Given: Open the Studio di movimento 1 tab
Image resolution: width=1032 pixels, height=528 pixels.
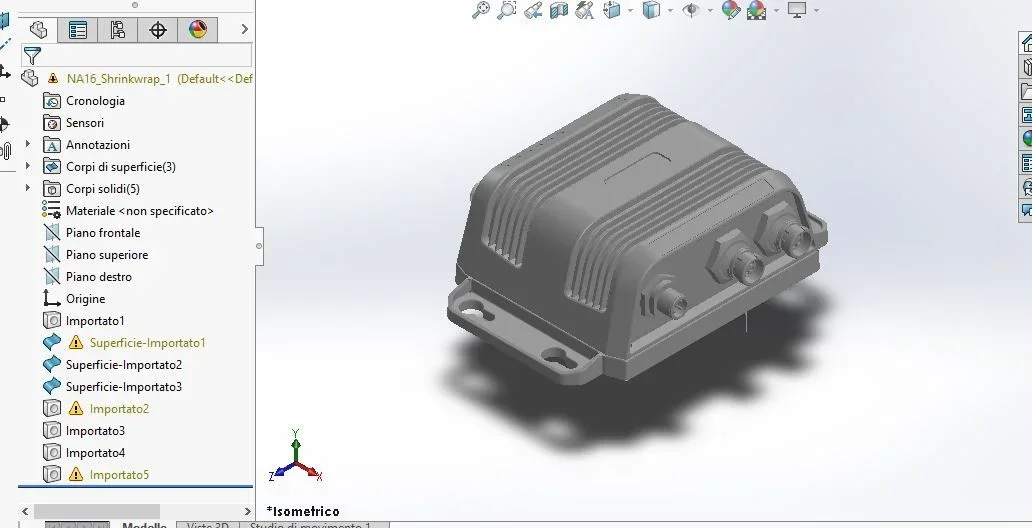Looking at the screenshot, I should tap(311, 525).
